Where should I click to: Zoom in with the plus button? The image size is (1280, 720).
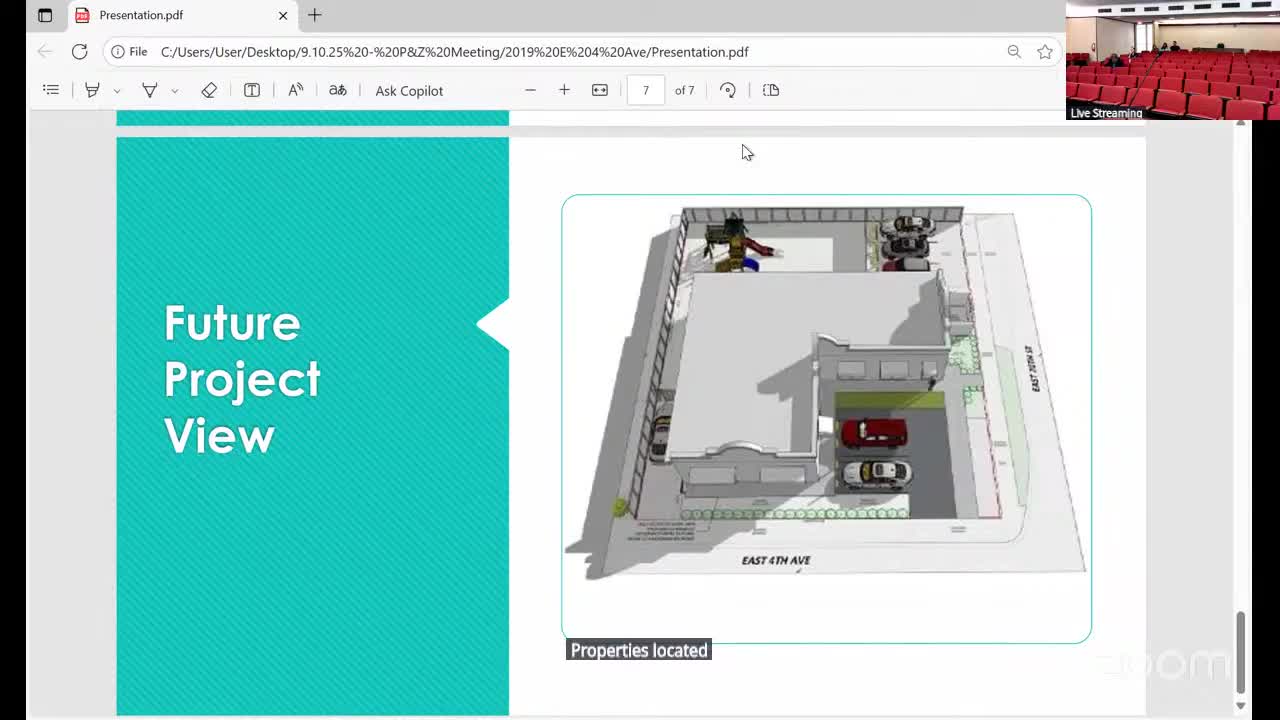pos(564,90)
